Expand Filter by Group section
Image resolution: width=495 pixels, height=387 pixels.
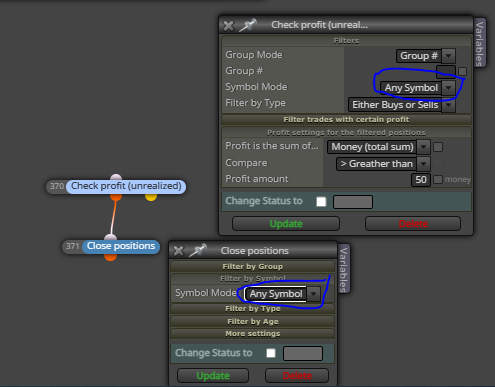click(x=253, y=267)
